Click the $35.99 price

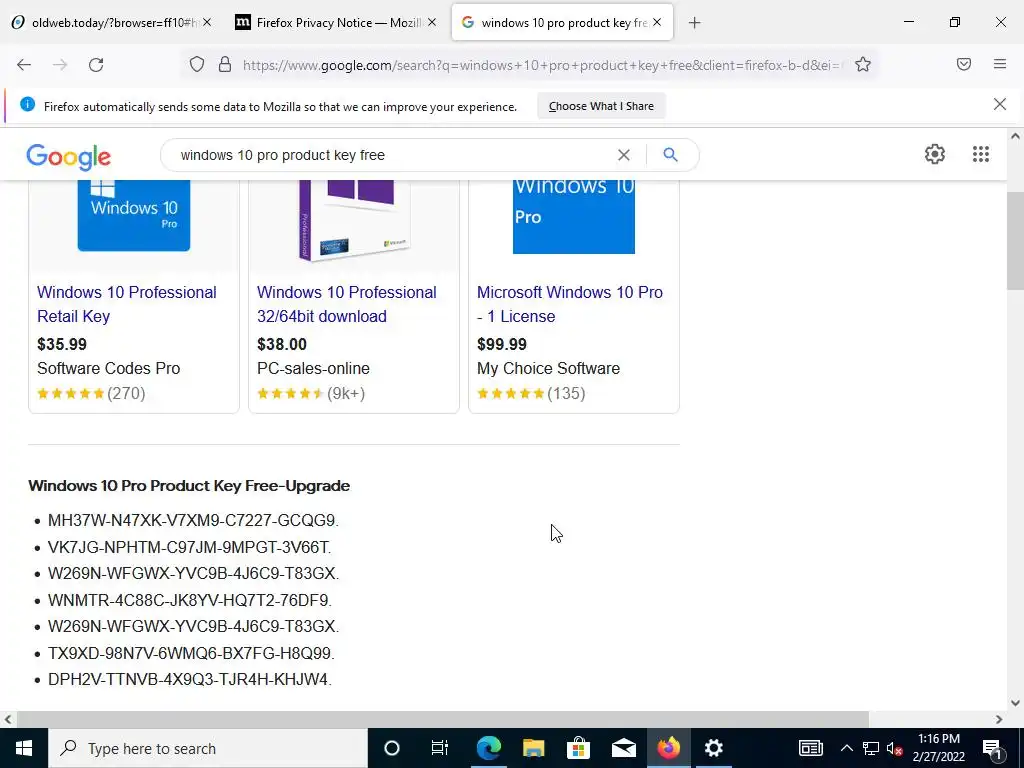click(62, 344)
